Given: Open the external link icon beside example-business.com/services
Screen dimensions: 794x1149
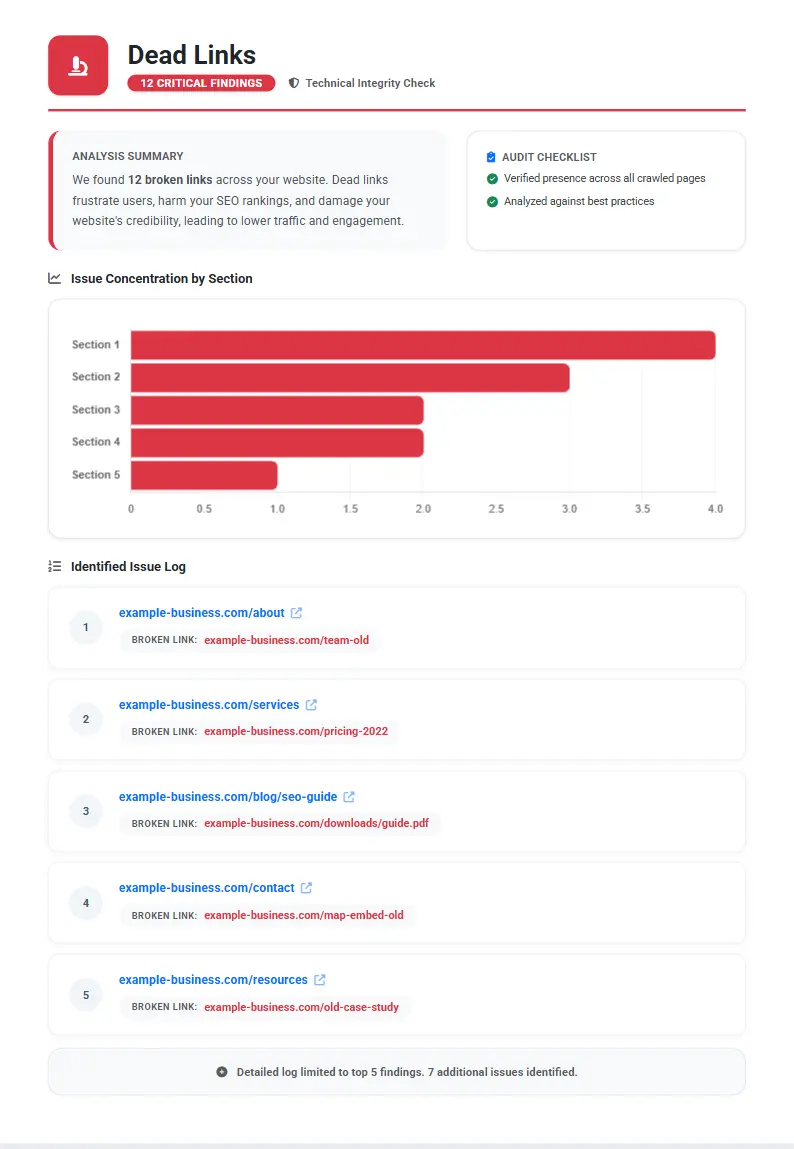Looking at the screenshot, I should [x=310, y=704].
